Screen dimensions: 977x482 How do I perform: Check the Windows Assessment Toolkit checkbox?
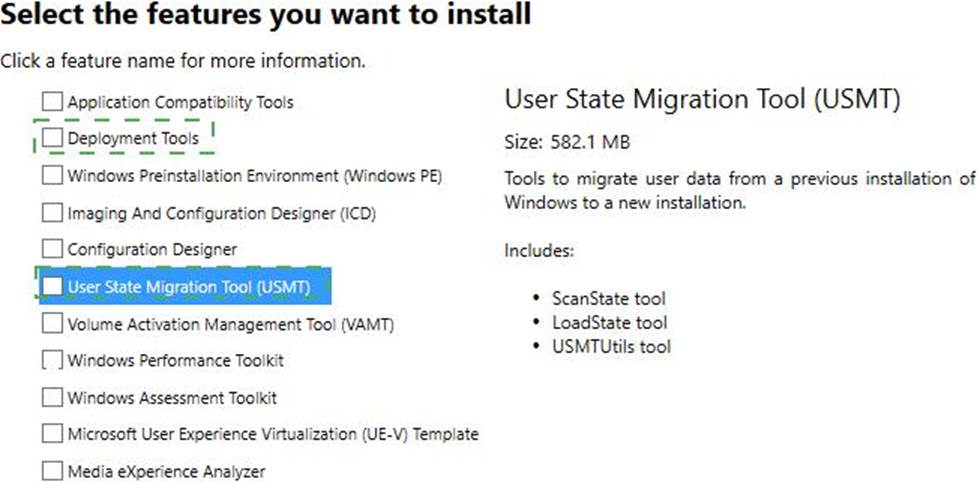(x=52, y=397)
